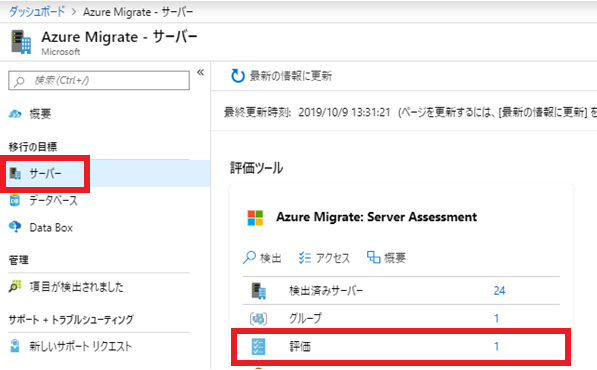Open the グループ count 1 link
This screenshot has height=370, width=597.
coord(496,318)
